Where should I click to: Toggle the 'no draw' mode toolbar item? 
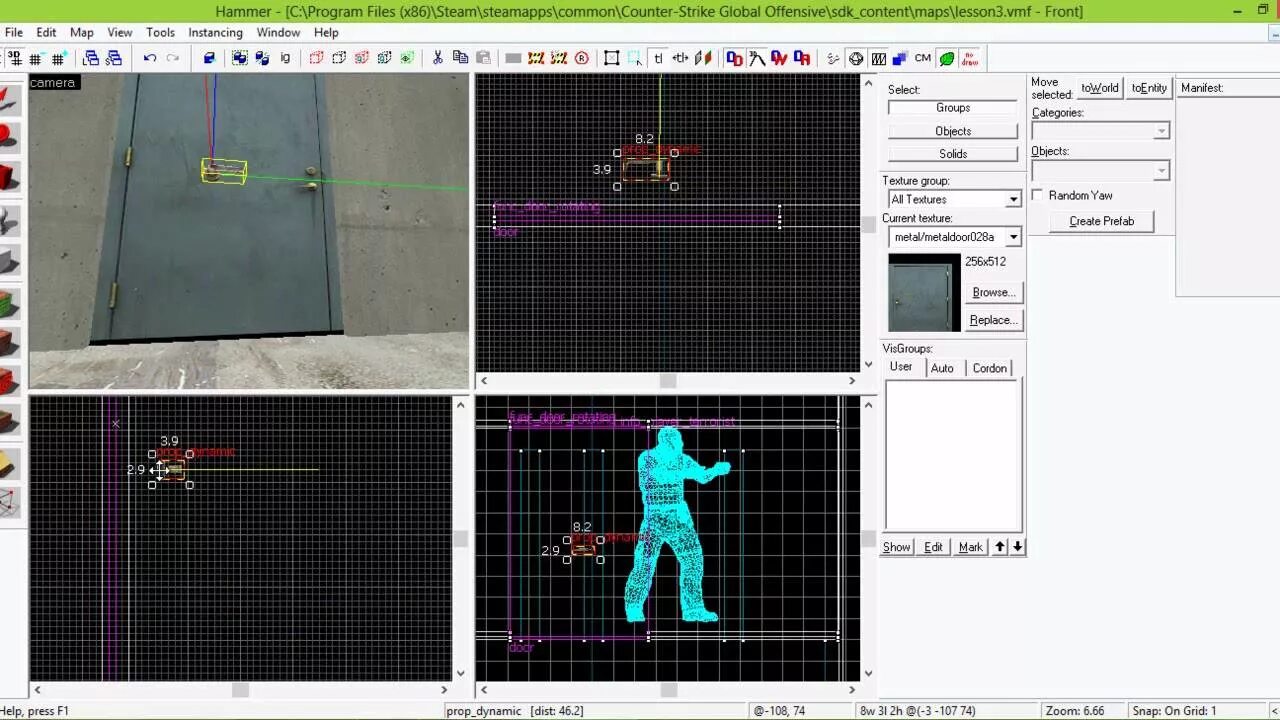(x=970, y=58)
